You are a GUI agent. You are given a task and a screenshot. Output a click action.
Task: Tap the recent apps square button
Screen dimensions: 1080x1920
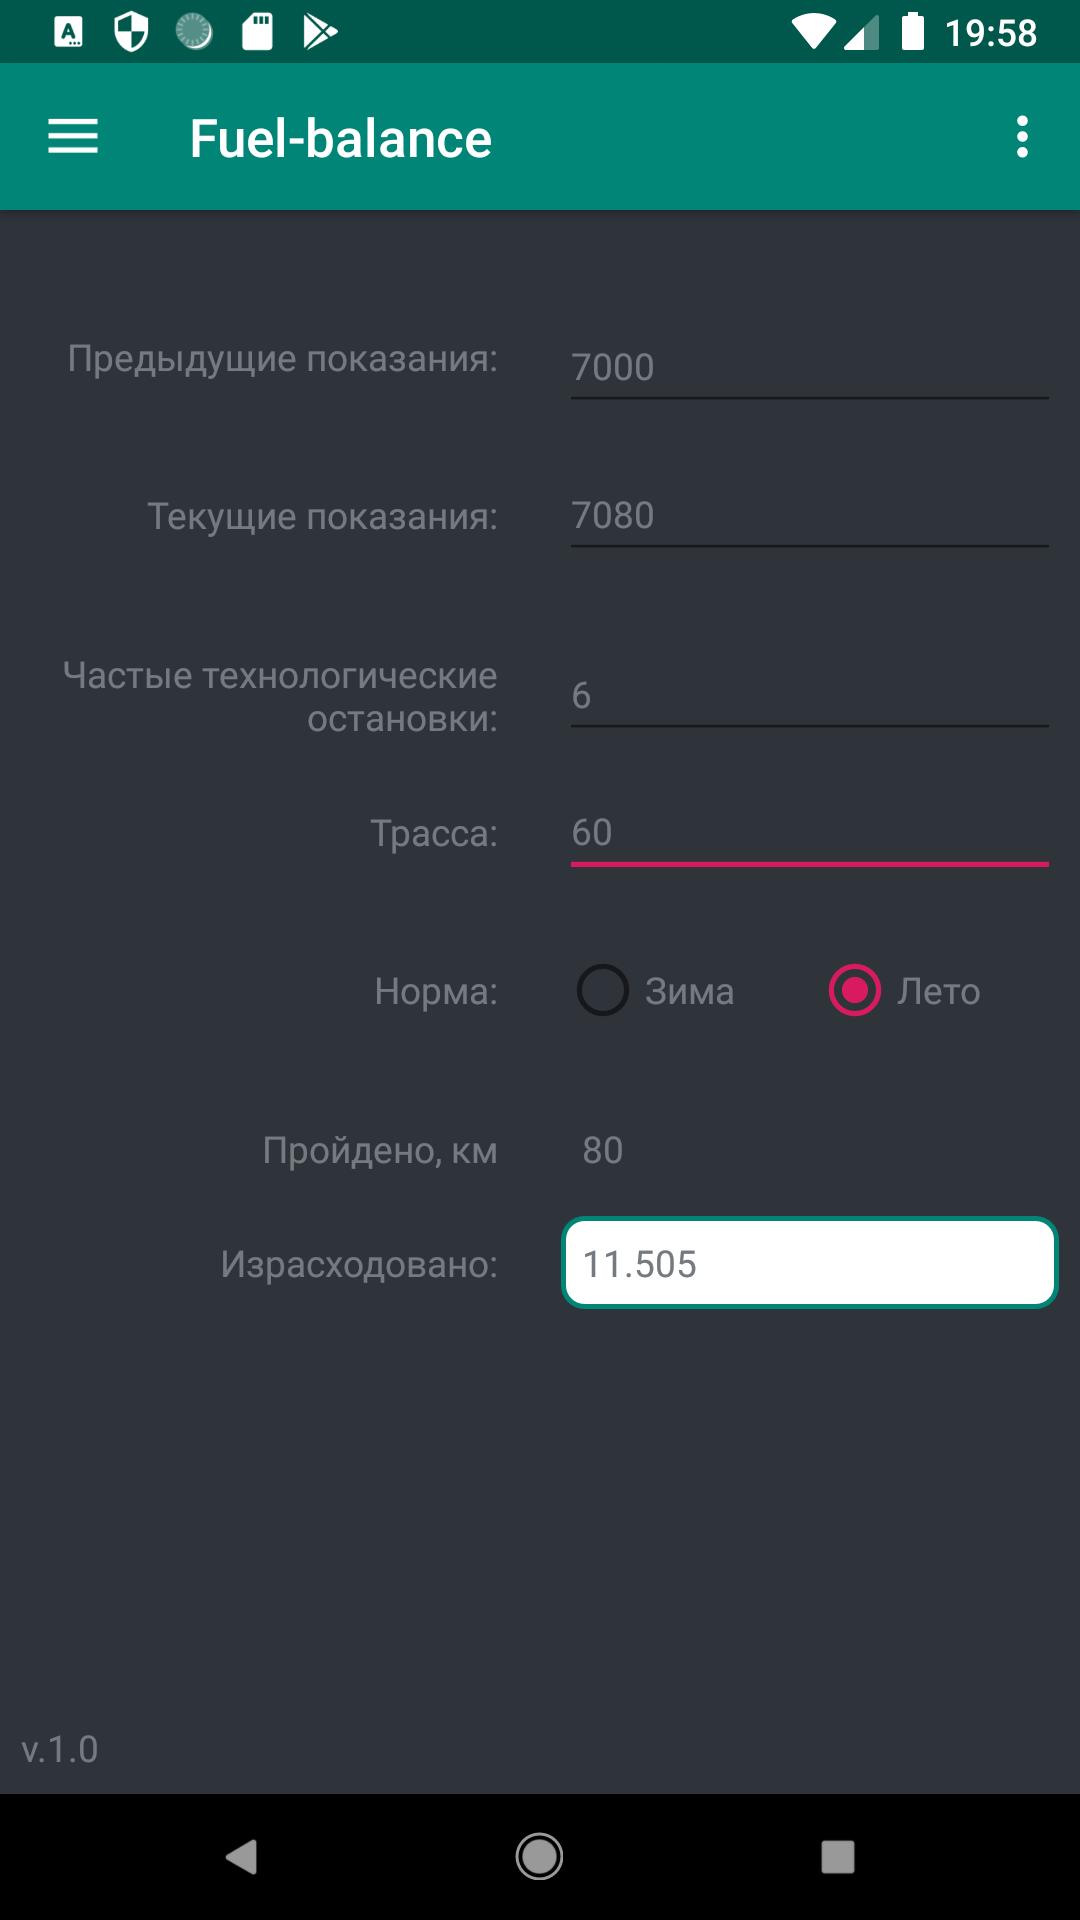pos(837,1857)
